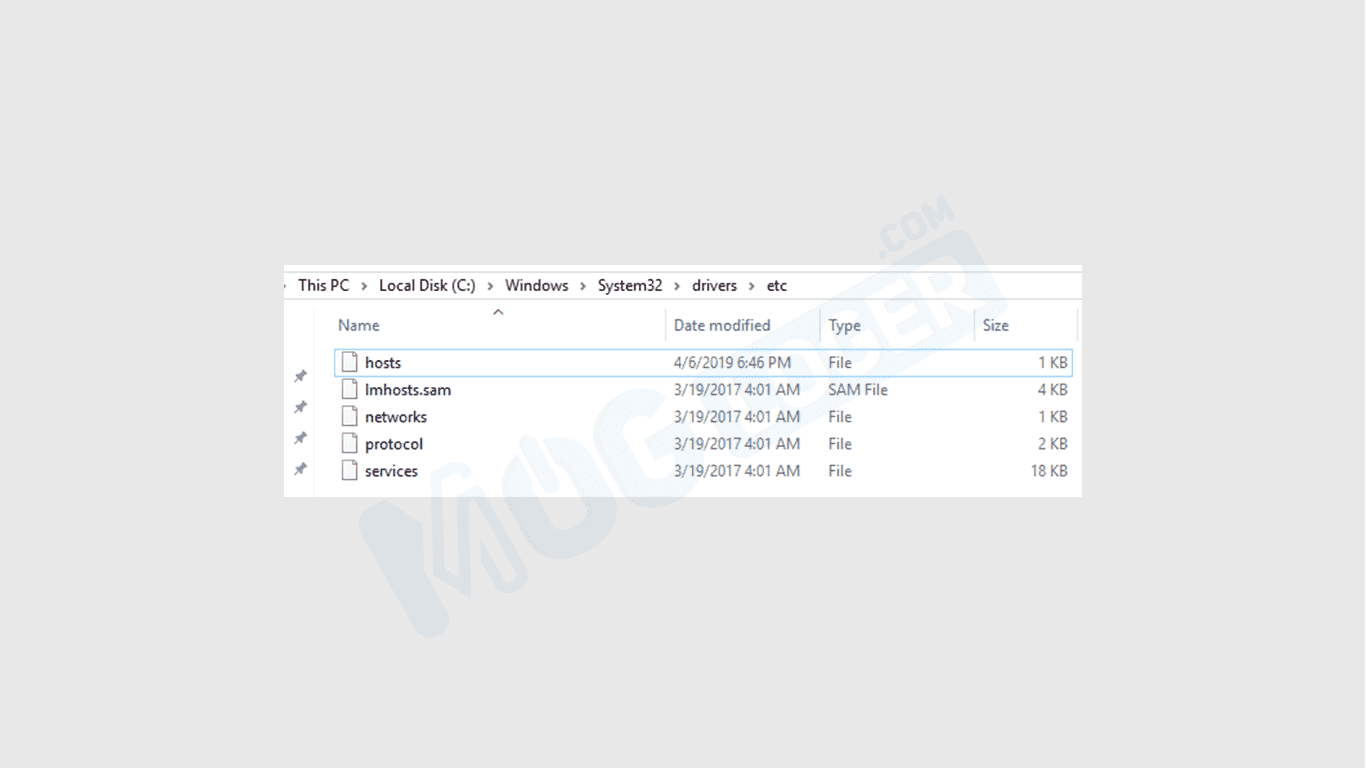The height and width of the screenshot is (768, 1366).
Task: Expand the chevron after Windows
Action: click(583, 286)
